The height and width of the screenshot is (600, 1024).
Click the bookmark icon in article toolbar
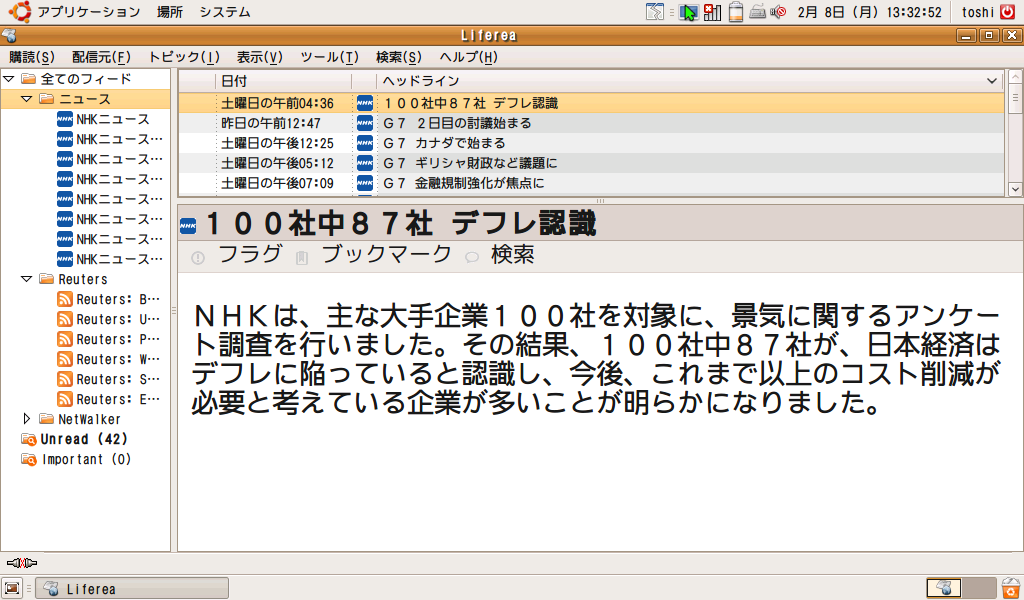pyautogui.click(x=302, y=259)
